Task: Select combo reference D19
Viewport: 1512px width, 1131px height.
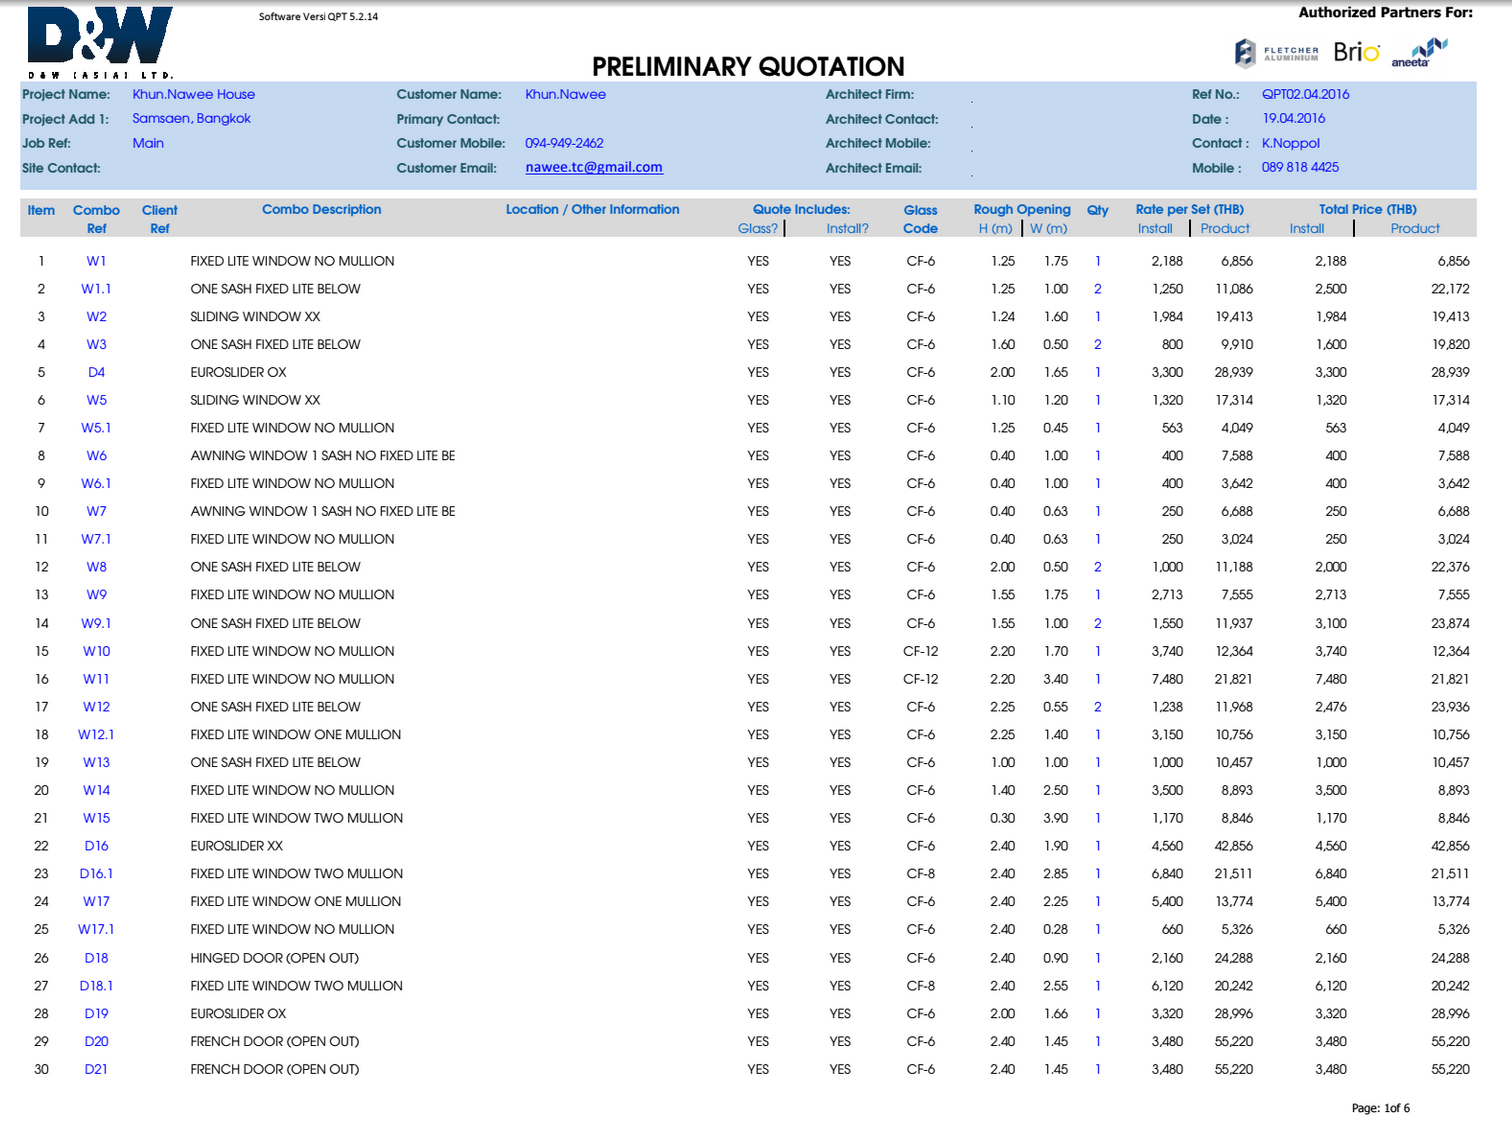Action: (x=96, y=1013)
